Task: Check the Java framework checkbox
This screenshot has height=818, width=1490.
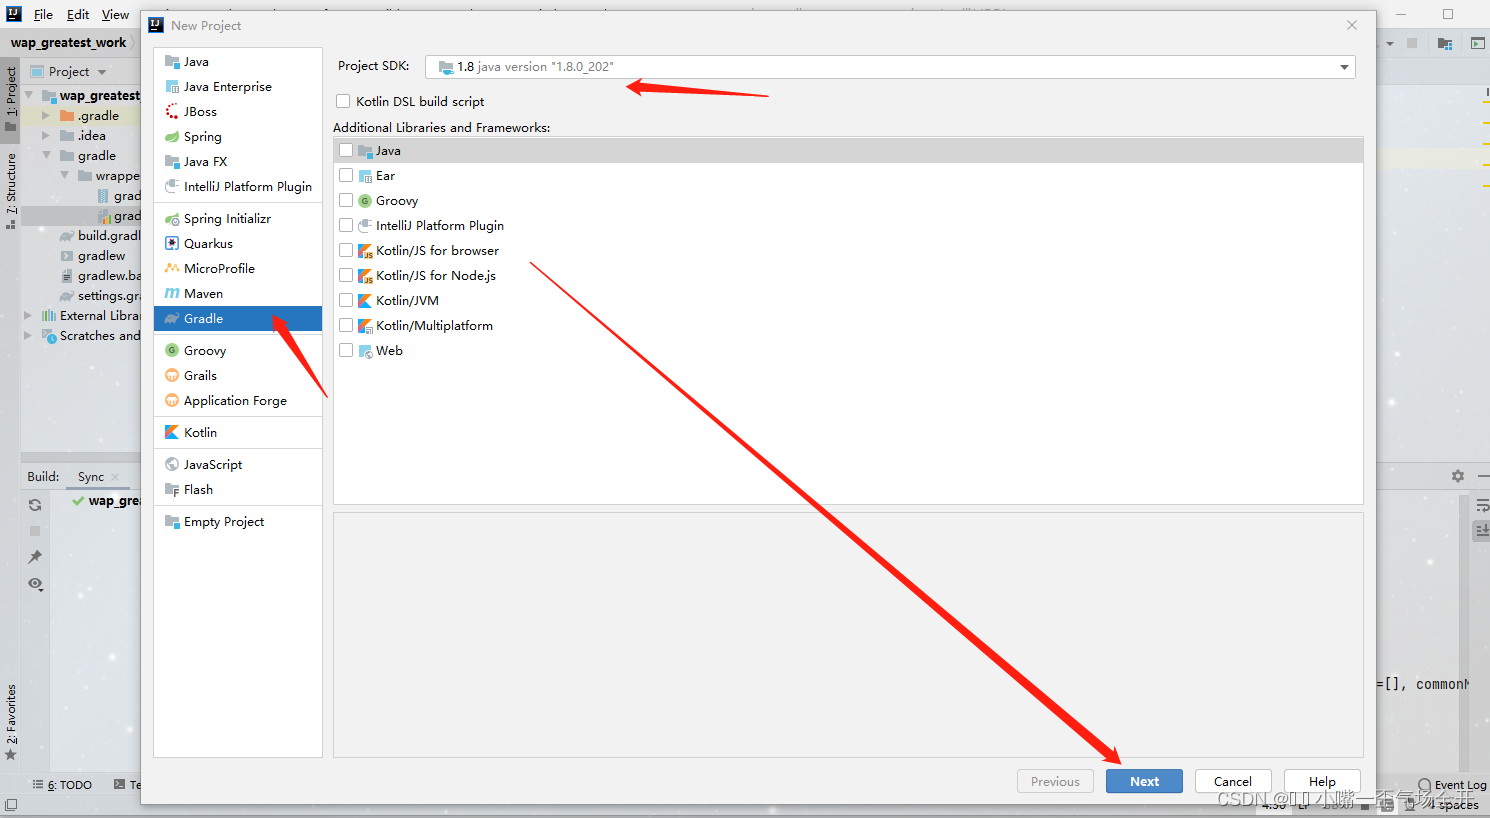Action: [346, 151]
